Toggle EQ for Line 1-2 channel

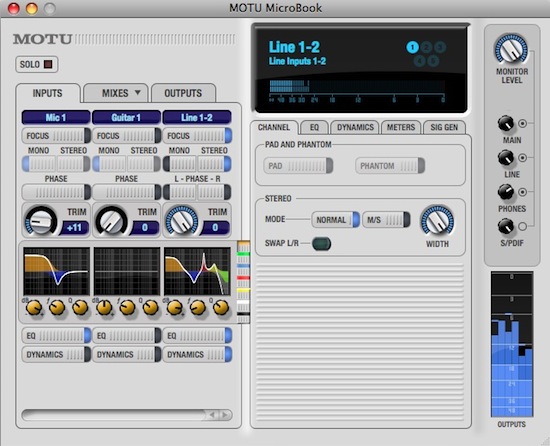[x=197, y=336]
